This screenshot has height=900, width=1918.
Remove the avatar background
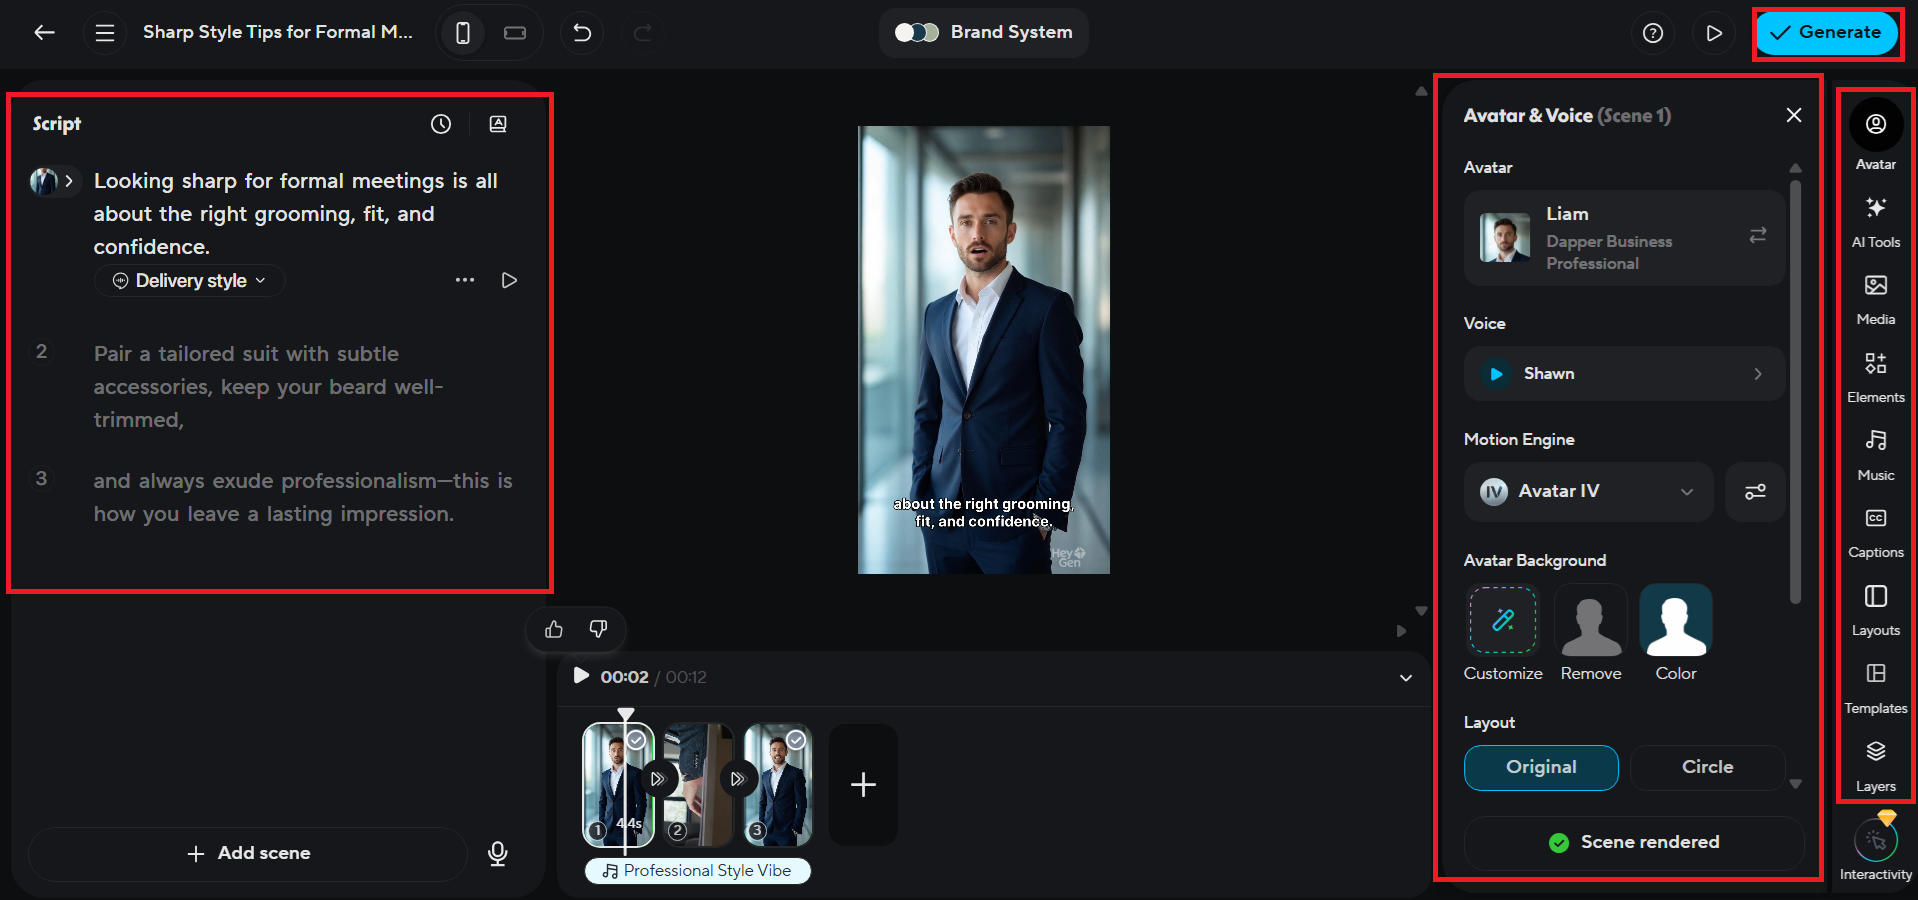(1591, 620)
